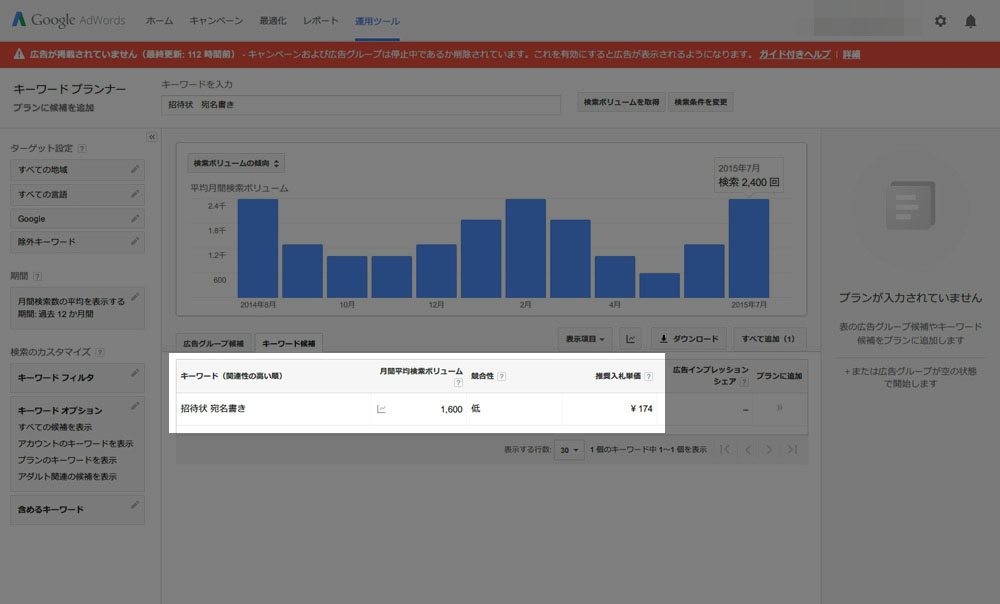Select アカウントのキーワードを表示 option
The image size is (1000, 604).
click(x=75, y=443)
